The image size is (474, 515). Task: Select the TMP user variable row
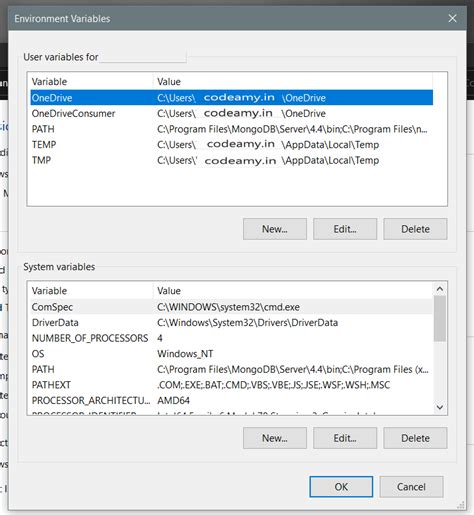tap(232, 160)
